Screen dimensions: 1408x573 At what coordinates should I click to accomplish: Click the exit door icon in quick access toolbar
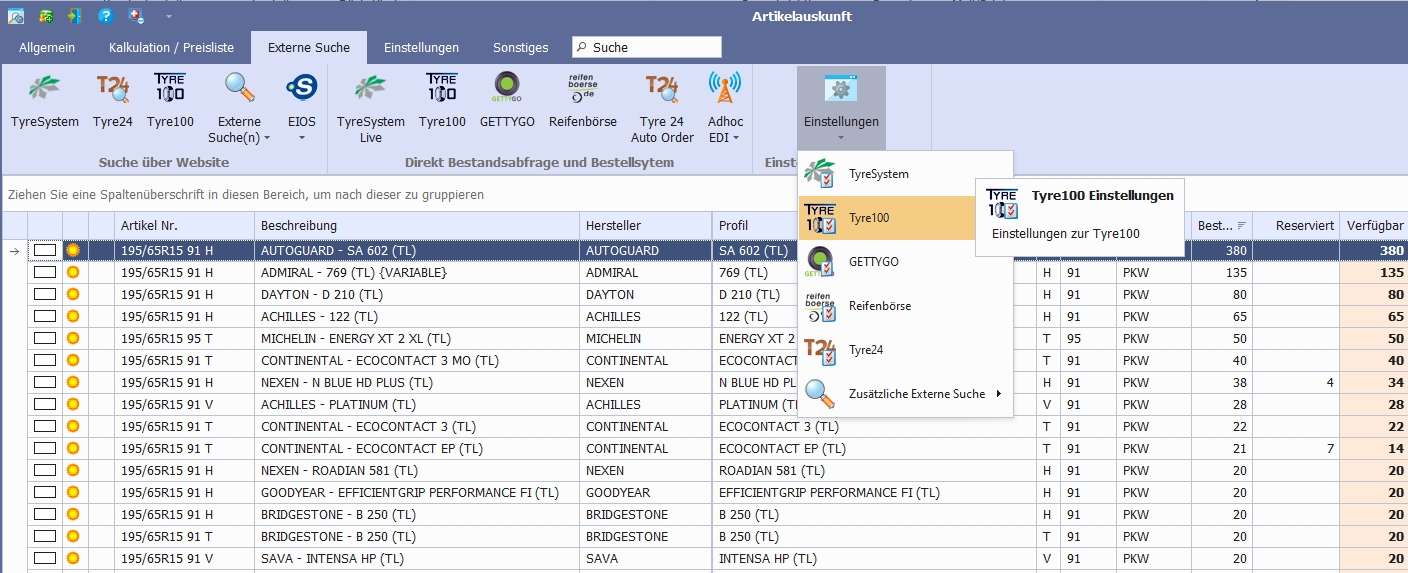click(75, 16)
